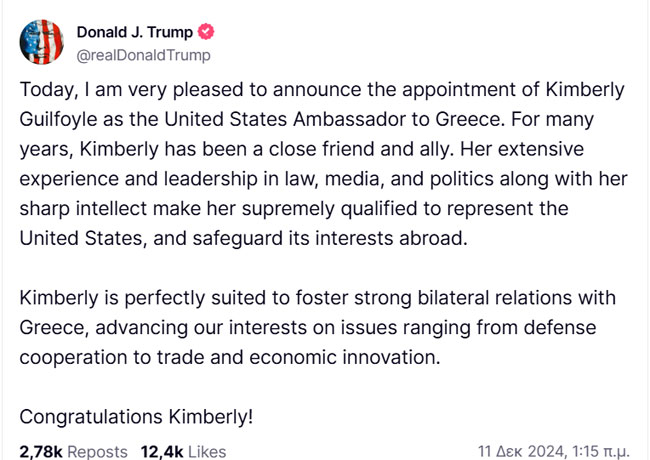Click the red verified badge icon
Image resolution: width=650 pixels, height=460 pixels.
tap(206, 32)
